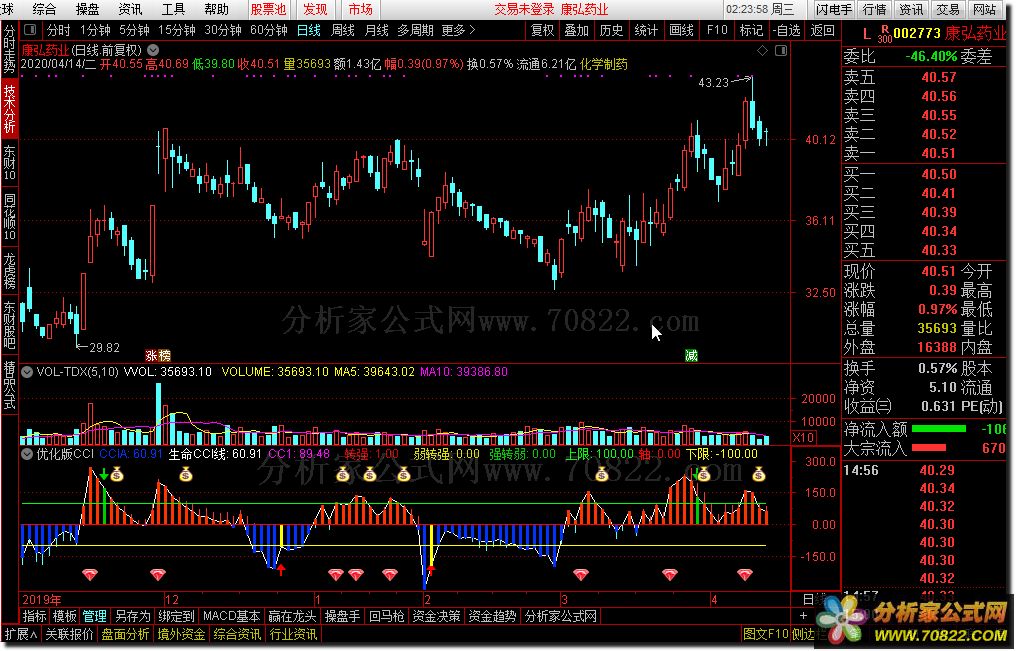
Task: Open the 关联报价 tab
Action: click(x=69, y=634)
